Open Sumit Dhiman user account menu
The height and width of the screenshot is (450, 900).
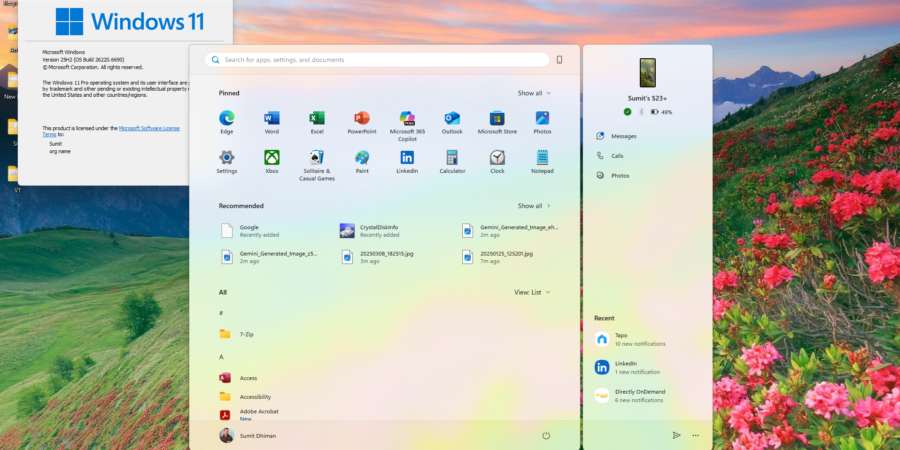click(247, 436)
